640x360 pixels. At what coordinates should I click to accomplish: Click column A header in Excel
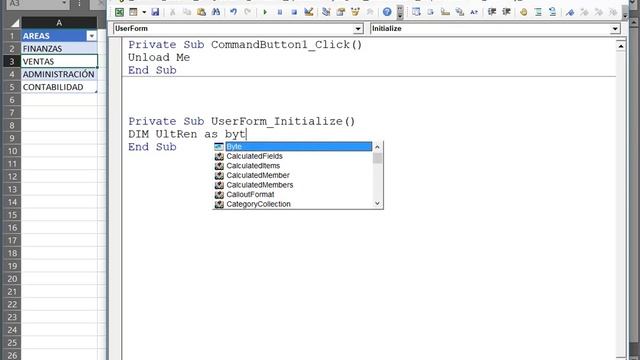(59, 23)
